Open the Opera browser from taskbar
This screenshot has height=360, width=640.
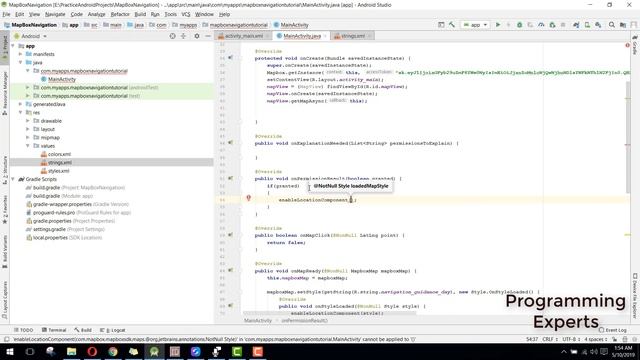pyautogui.click(x=92, y=351)
